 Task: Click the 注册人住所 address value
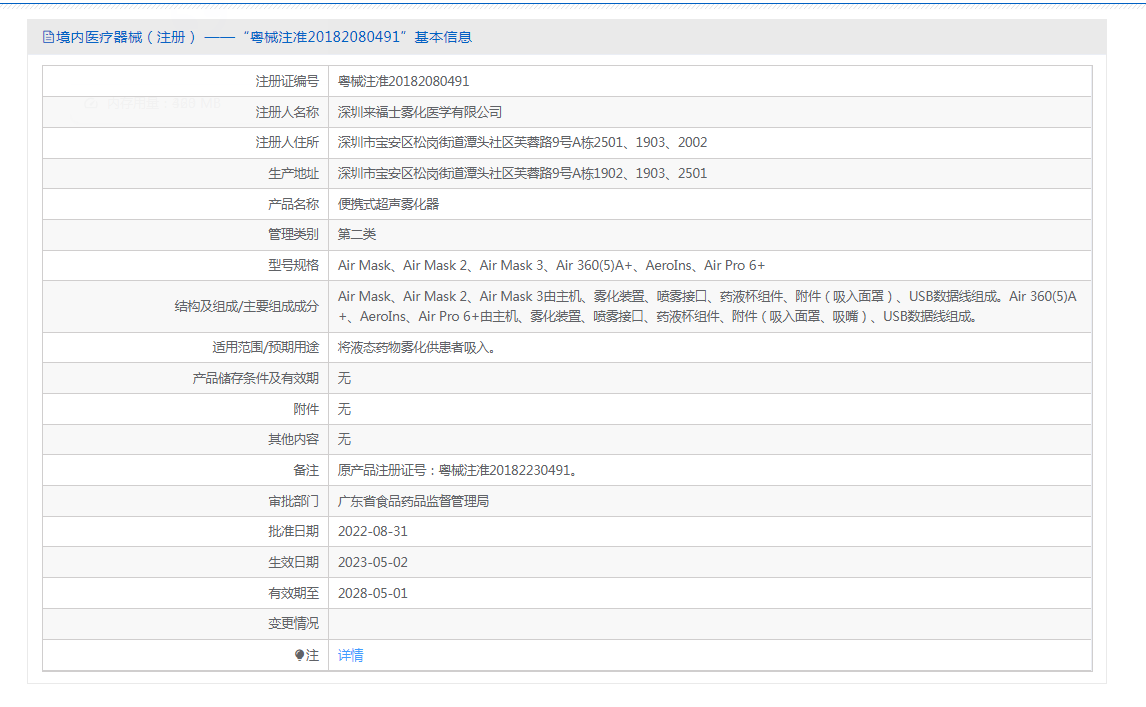point(522,143)
